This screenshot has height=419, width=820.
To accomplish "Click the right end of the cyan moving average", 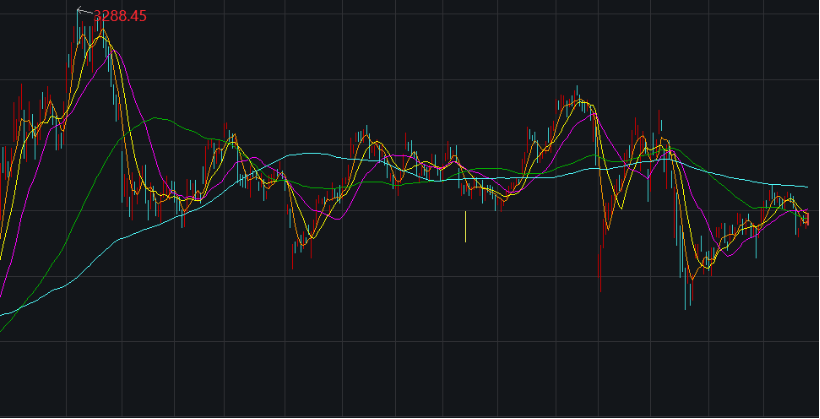I will 805,187.
